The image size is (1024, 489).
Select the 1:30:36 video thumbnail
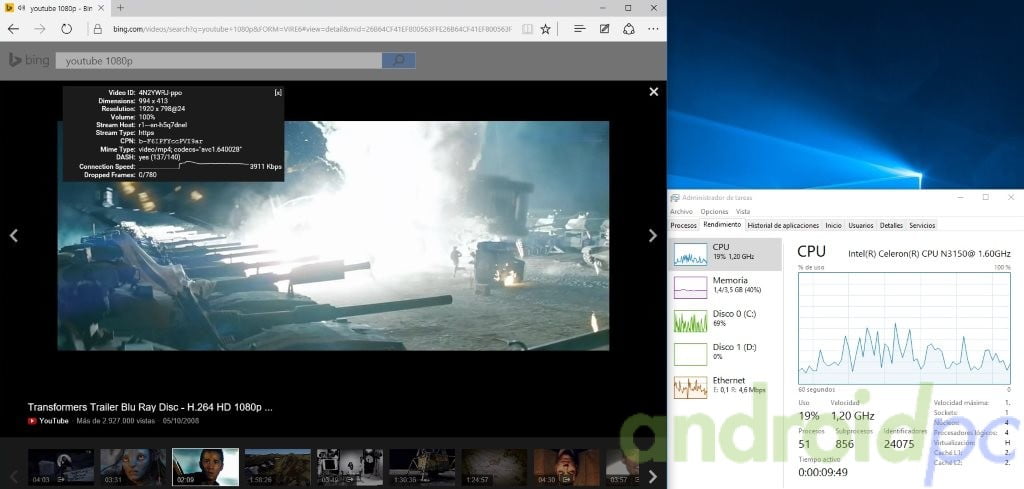pyautogui.click(x=422, y=467)
